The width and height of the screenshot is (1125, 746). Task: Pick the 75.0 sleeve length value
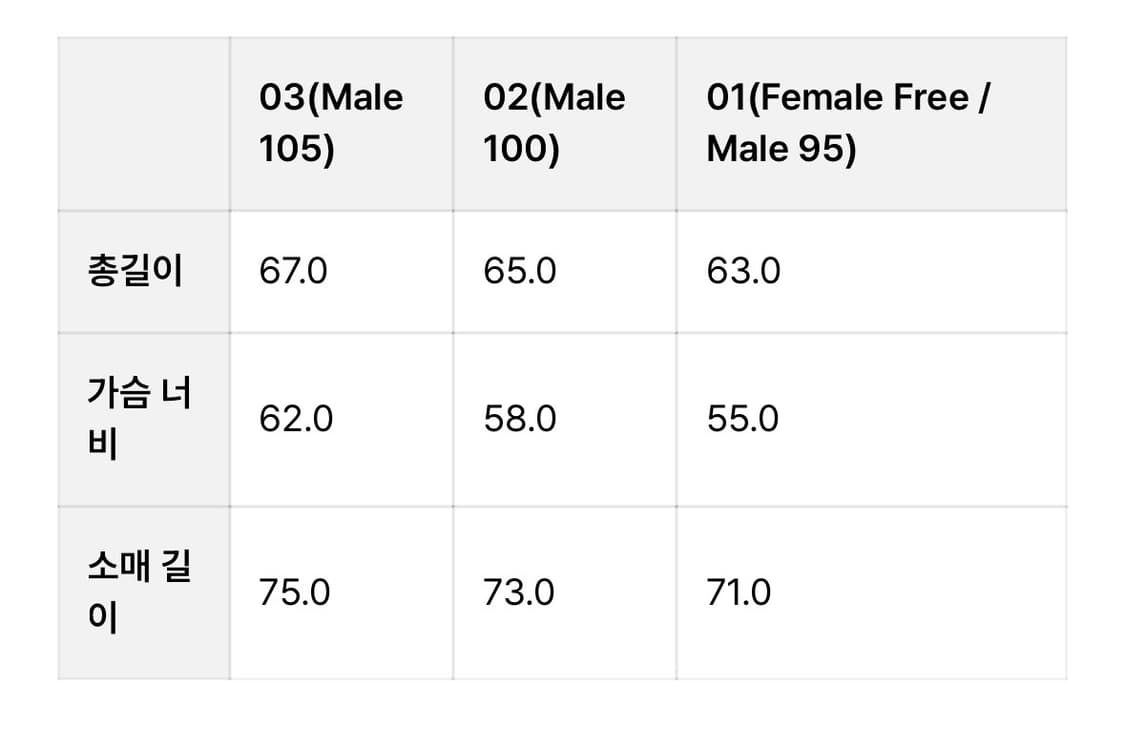tap(294, 593)
